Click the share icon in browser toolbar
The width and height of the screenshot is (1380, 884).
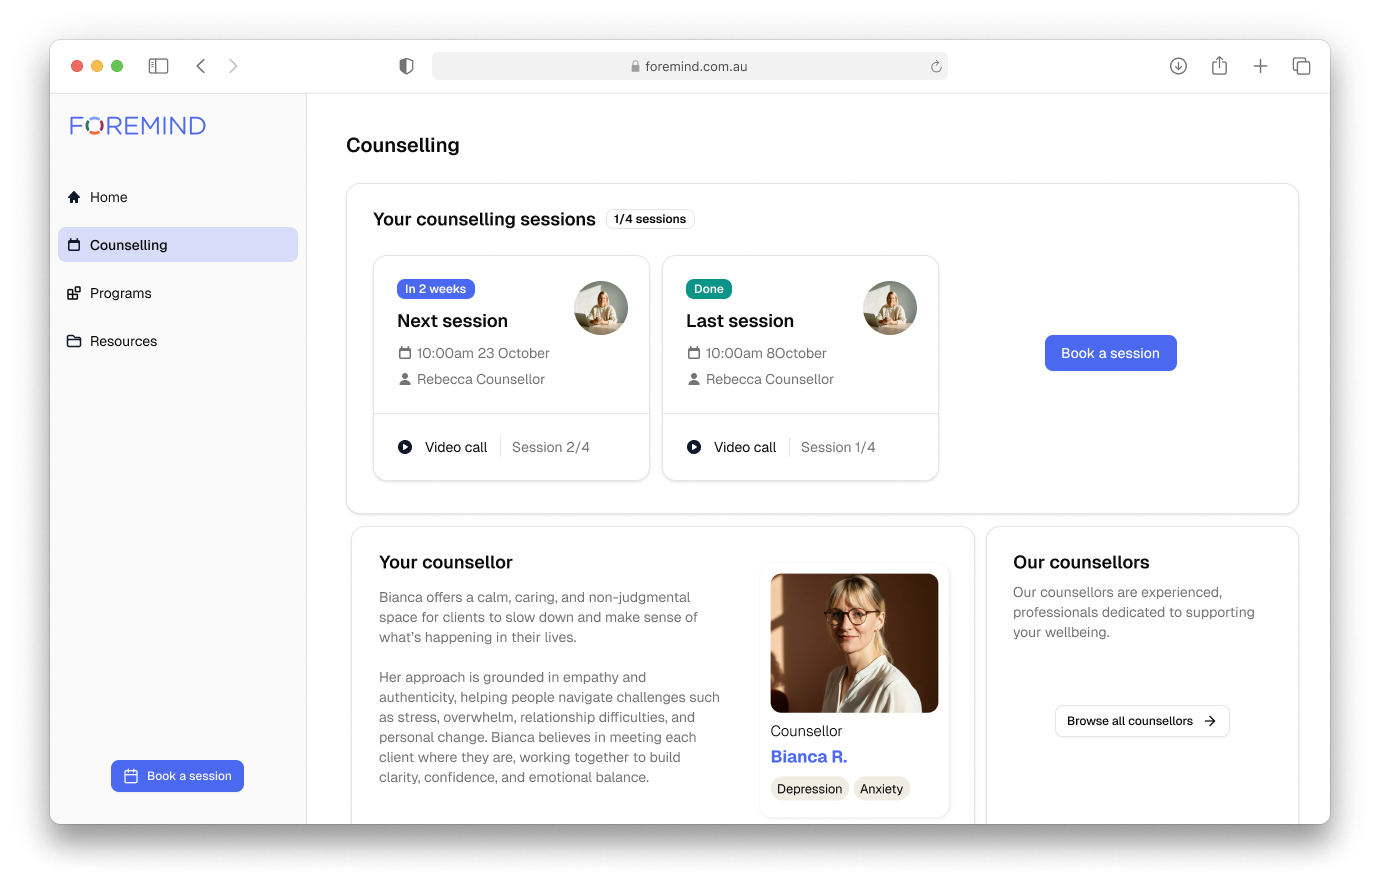[x=1219, y=66]
